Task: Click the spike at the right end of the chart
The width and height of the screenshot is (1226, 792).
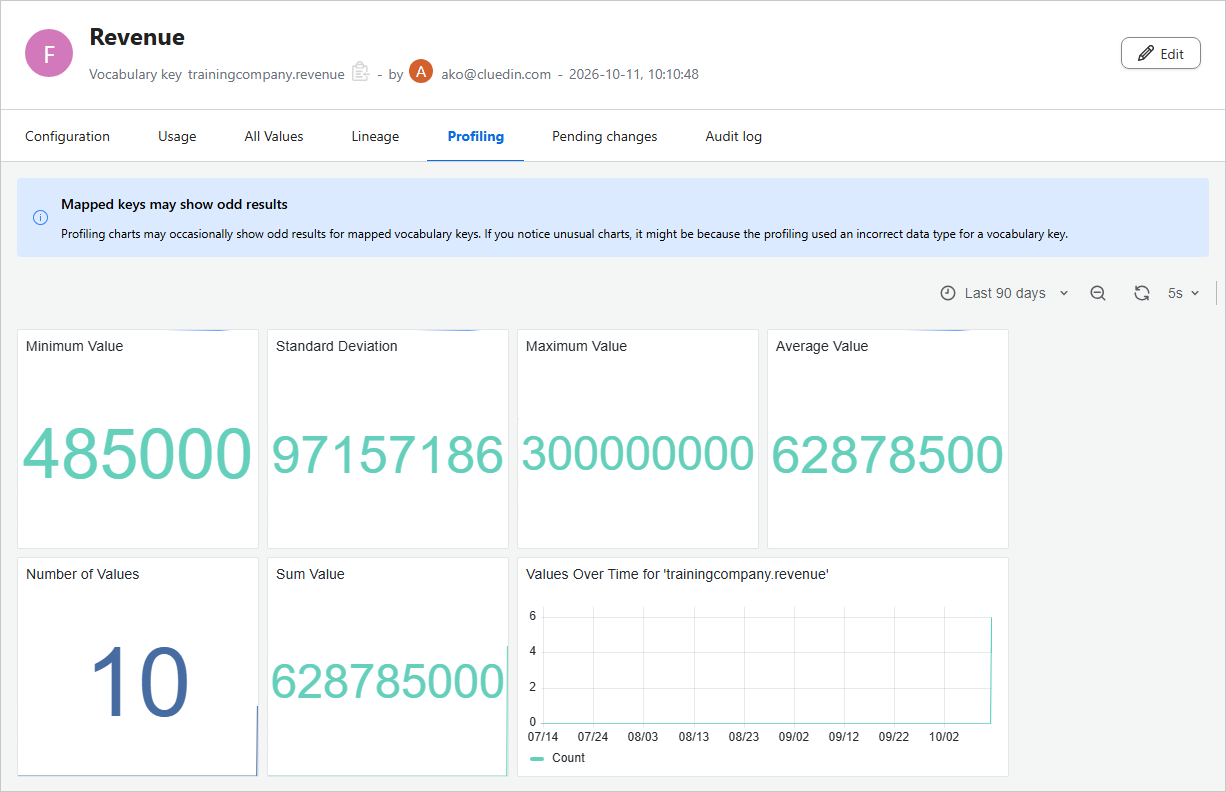Action: tap(990, 668)
